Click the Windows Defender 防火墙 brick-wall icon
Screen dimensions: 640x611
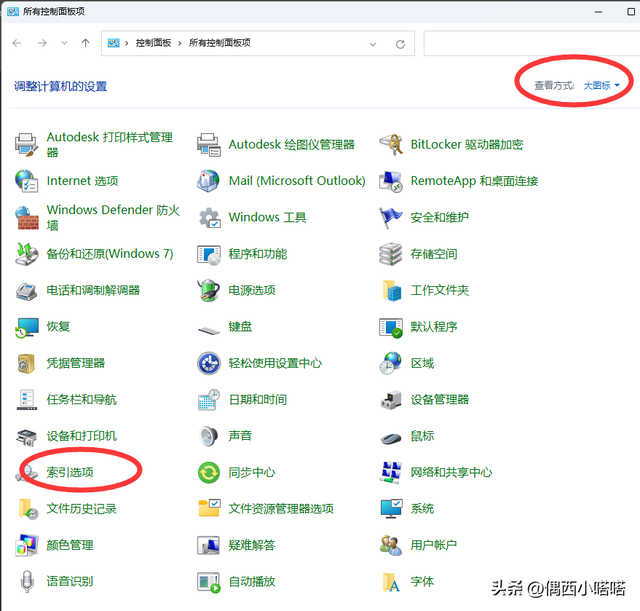click(27, 217)
